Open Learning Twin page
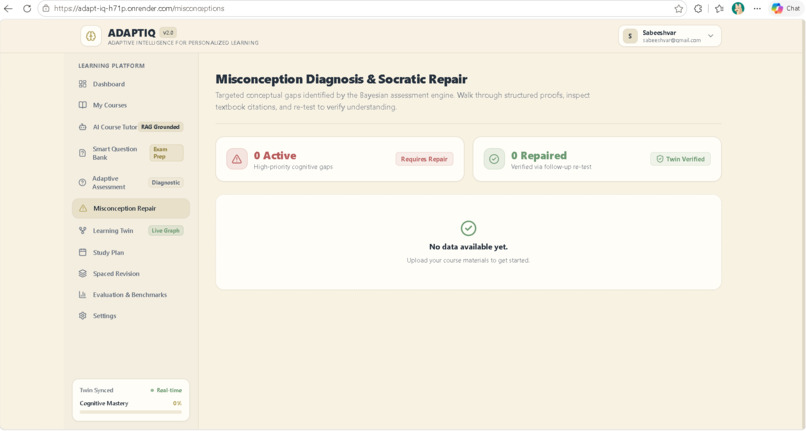The width and height of the screenshot is (806, 431). click(131, 230)
